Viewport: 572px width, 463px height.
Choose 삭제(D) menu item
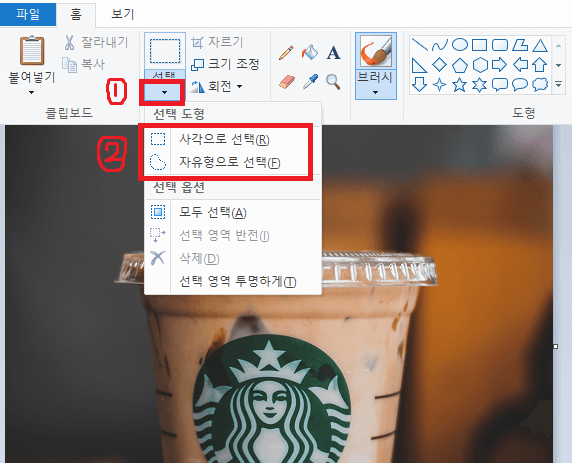(233, 259)
